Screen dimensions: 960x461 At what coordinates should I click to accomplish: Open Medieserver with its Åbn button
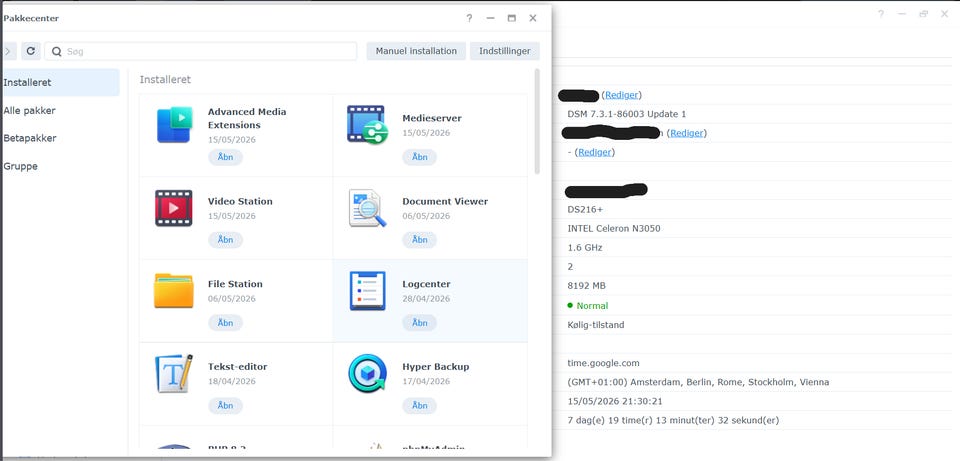(x=419, y=157)
